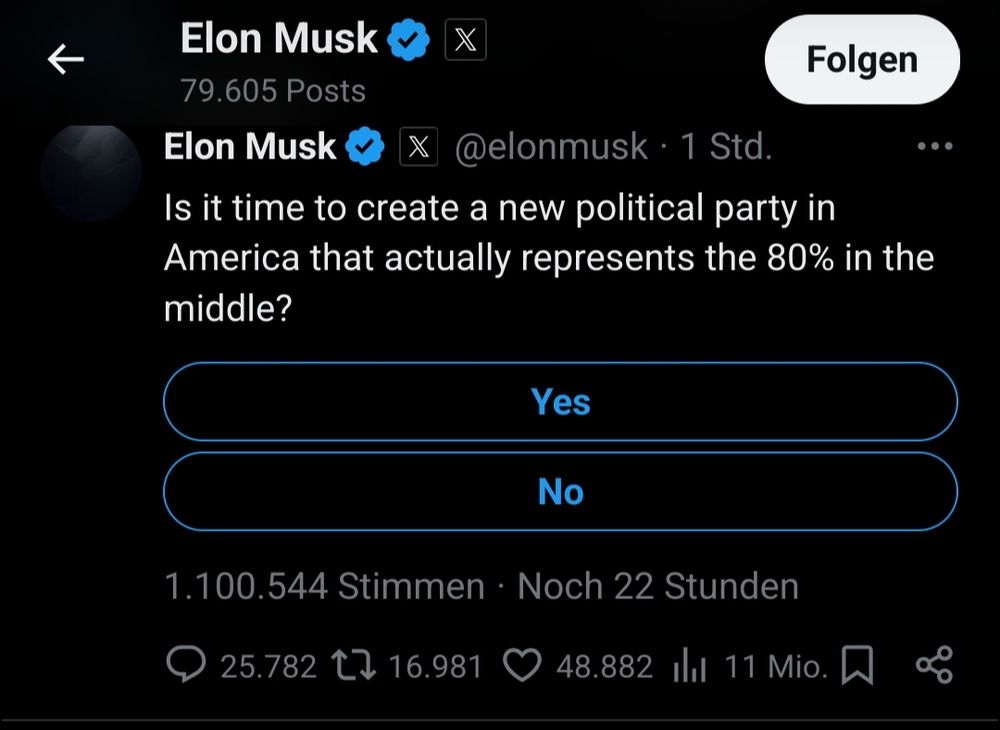Tap the repost arrows icon
Image resolution: width=1000 pixels, height=730 pixels.
(x=355, y=665)
